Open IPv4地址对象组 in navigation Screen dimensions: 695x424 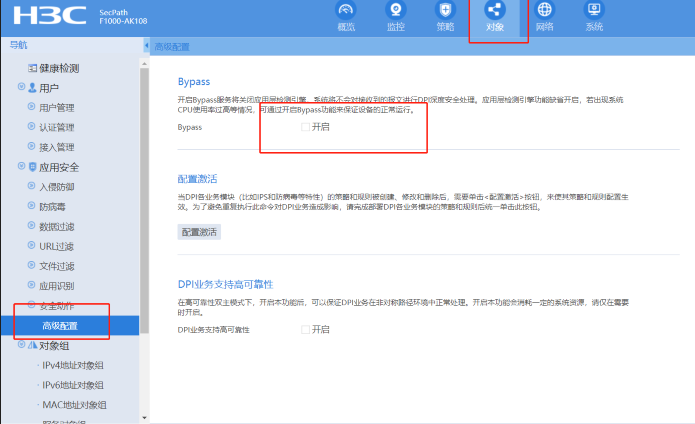pos(73,366)
